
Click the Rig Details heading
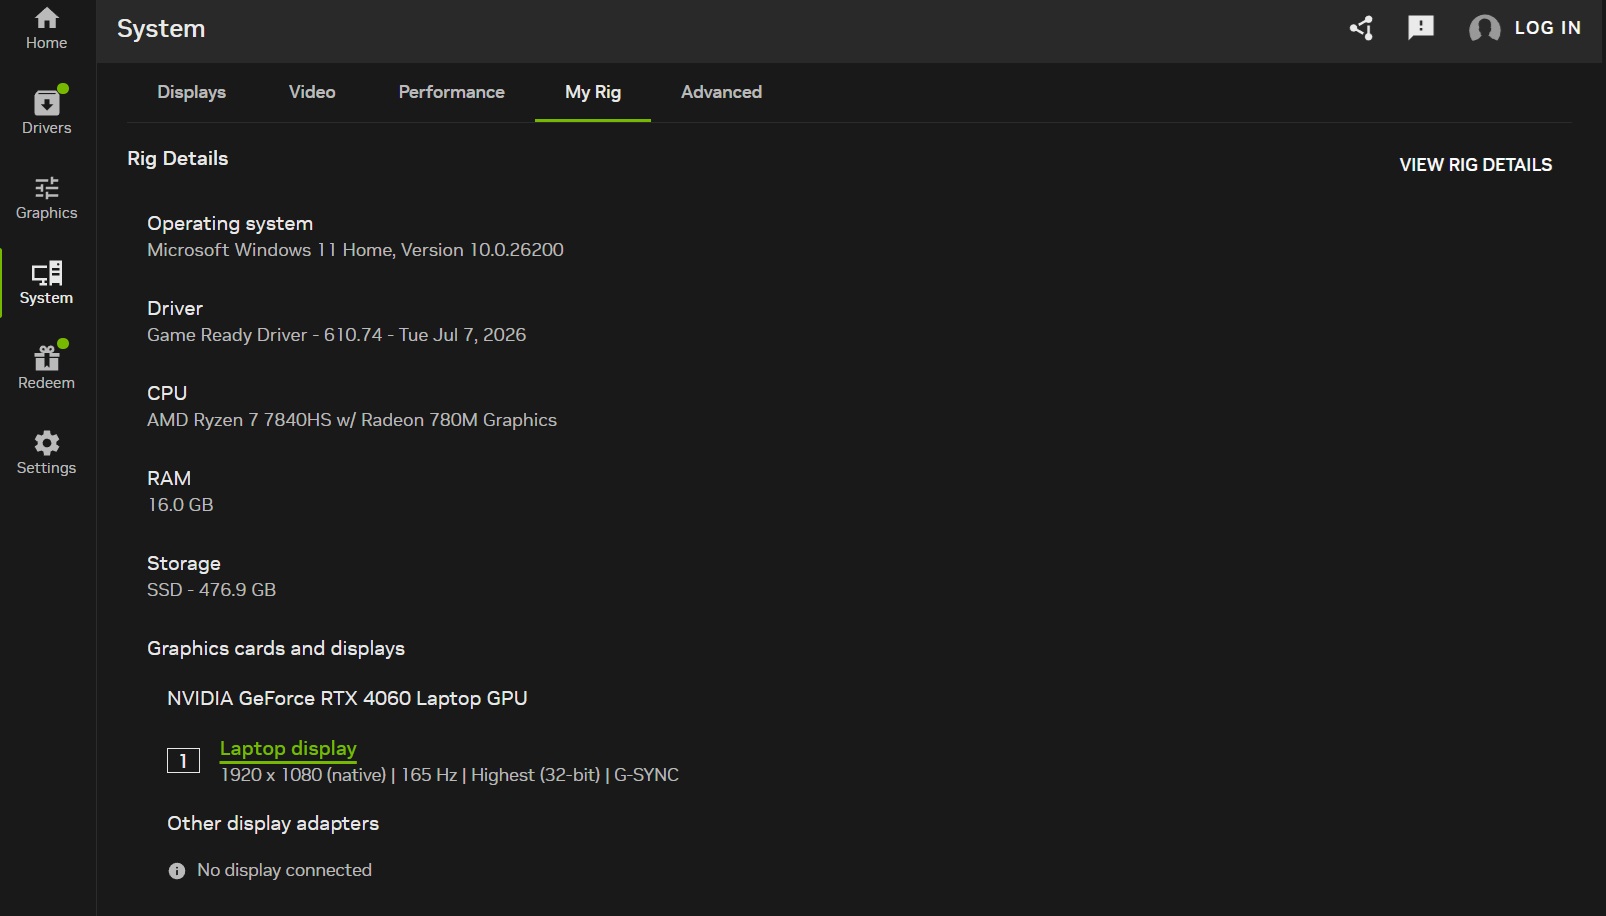(178, 158)
